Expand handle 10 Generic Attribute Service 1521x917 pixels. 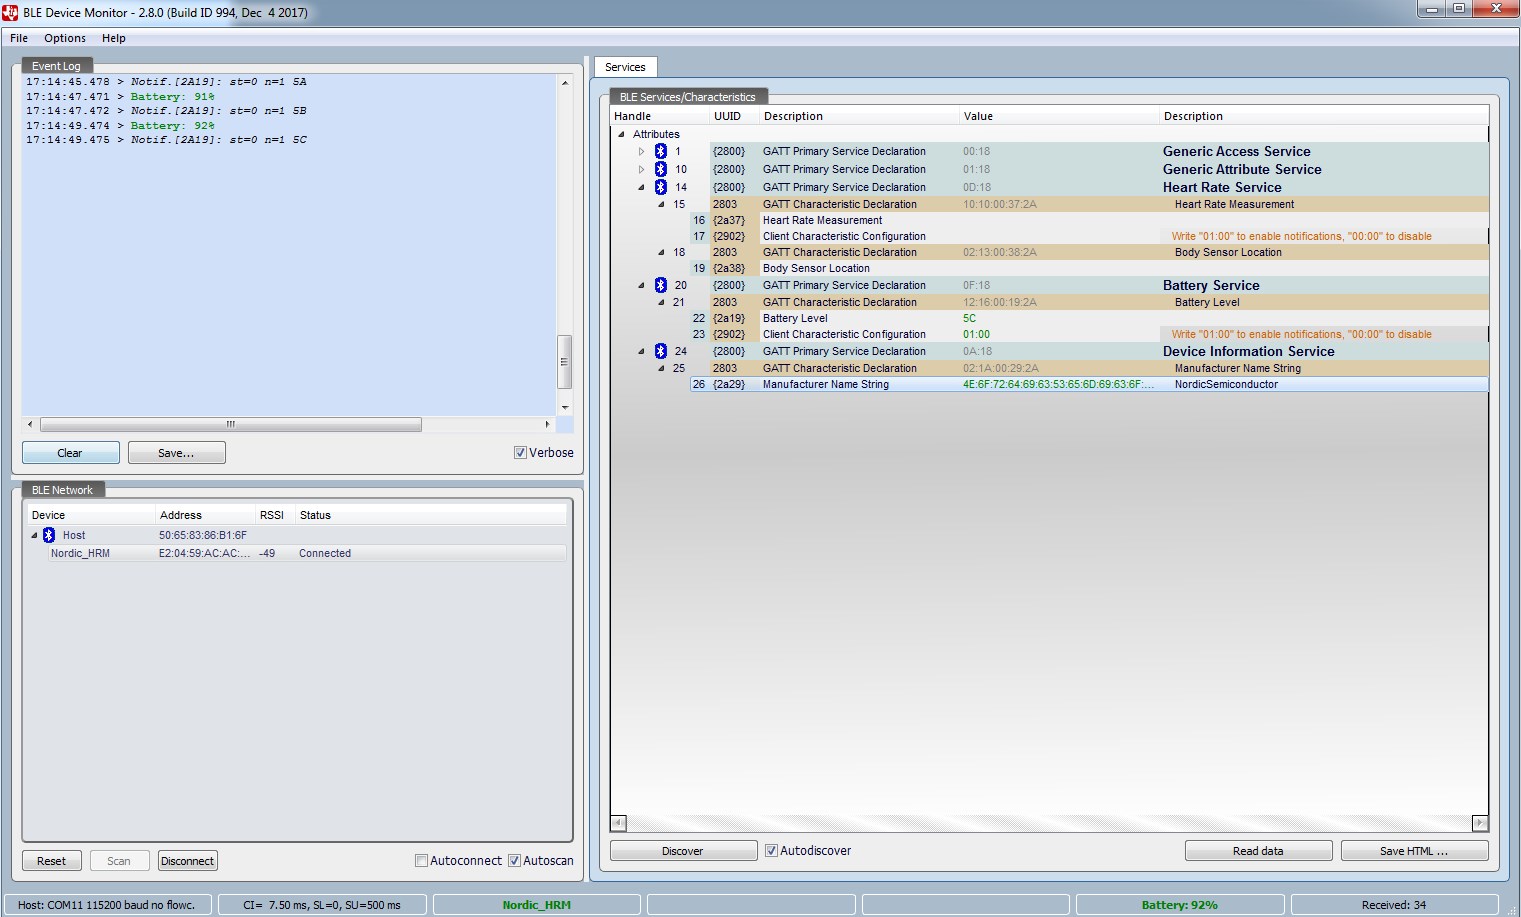coord(641,170)
